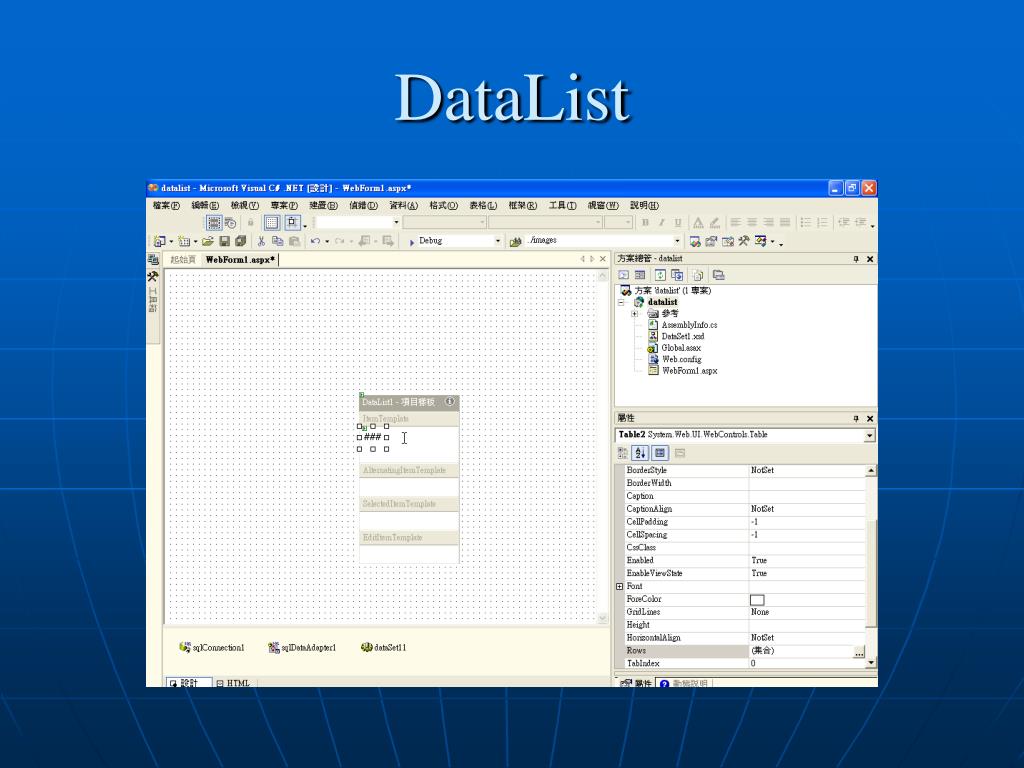Select the sqlDataAdapter1 component
This screenshot has width=1024, height=768.
(x=302, y=647)
